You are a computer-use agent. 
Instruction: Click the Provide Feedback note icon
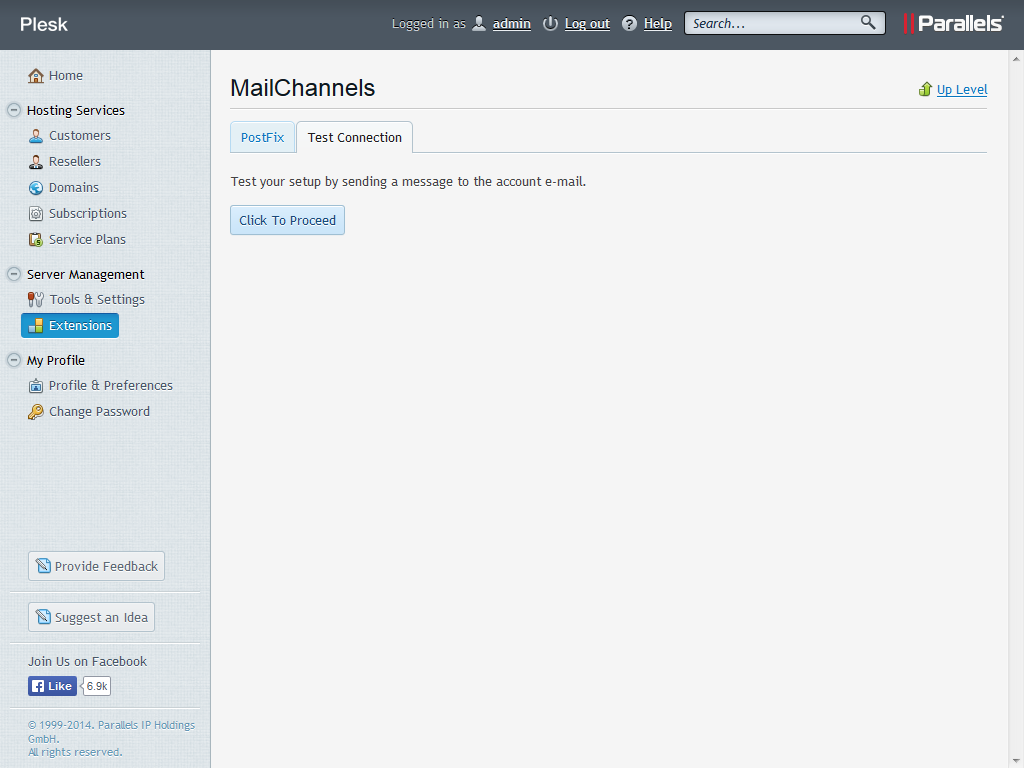point(43,566)
